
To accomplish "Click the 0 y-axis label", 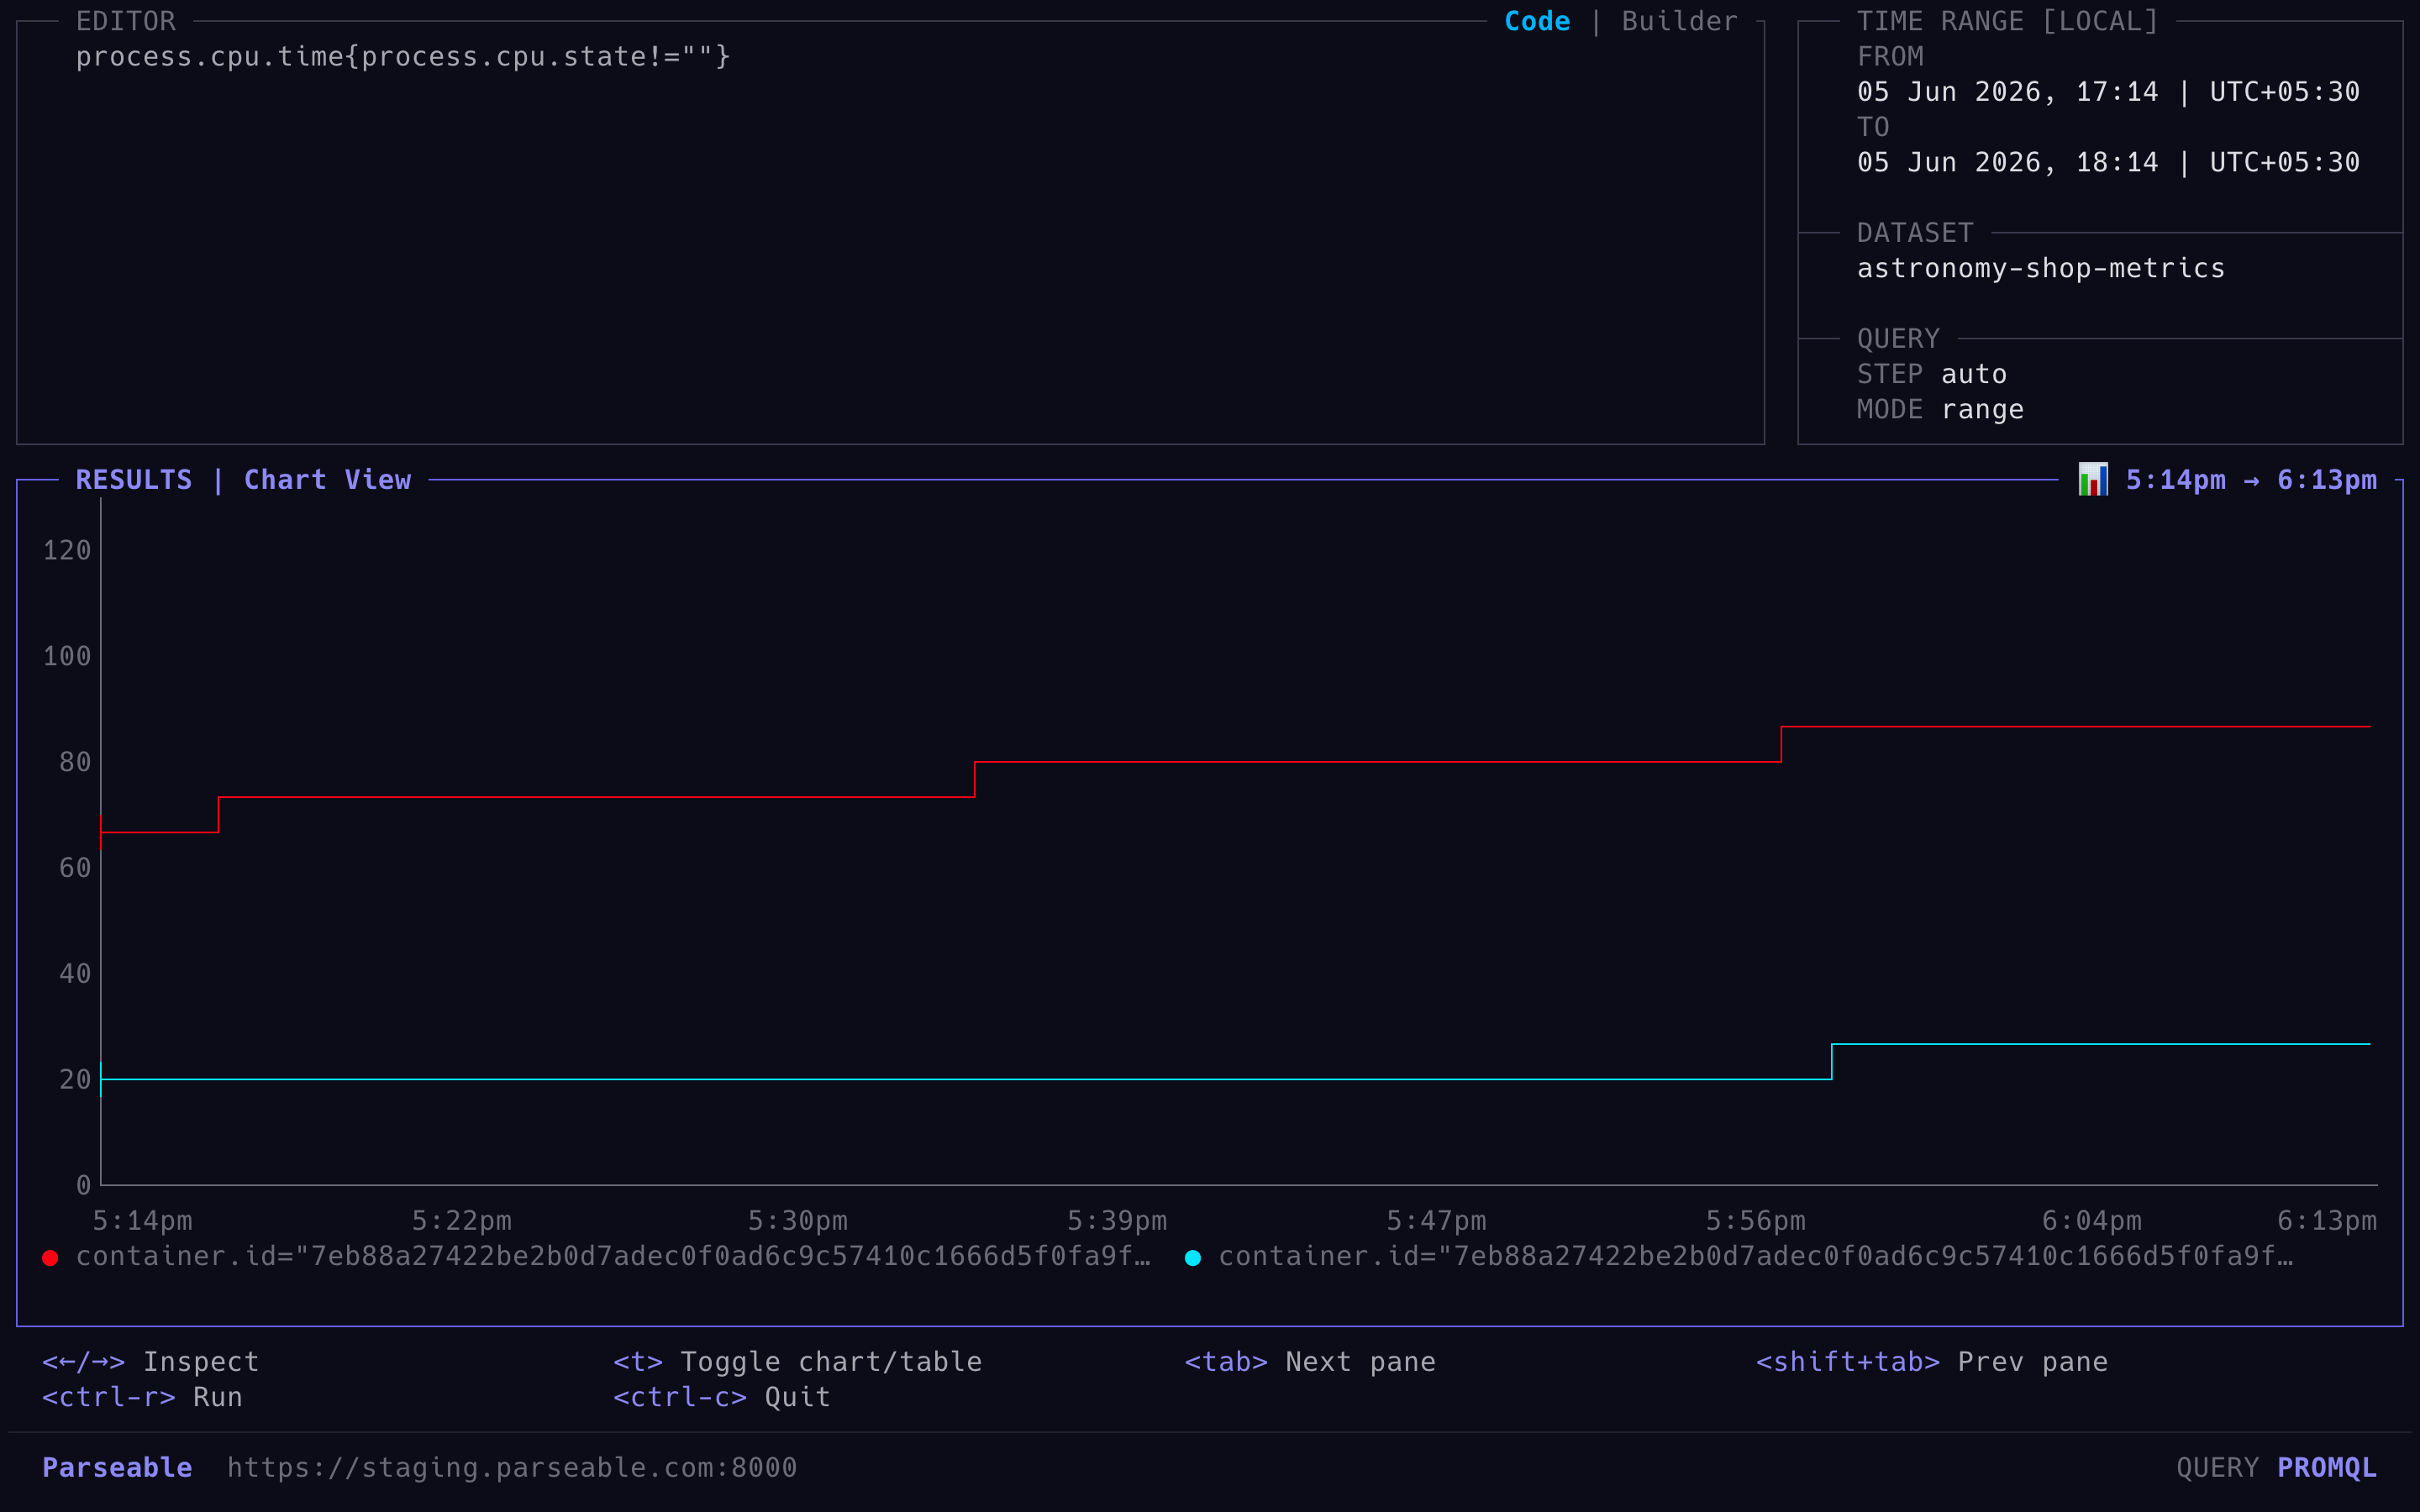I will tap(84, 1186).
